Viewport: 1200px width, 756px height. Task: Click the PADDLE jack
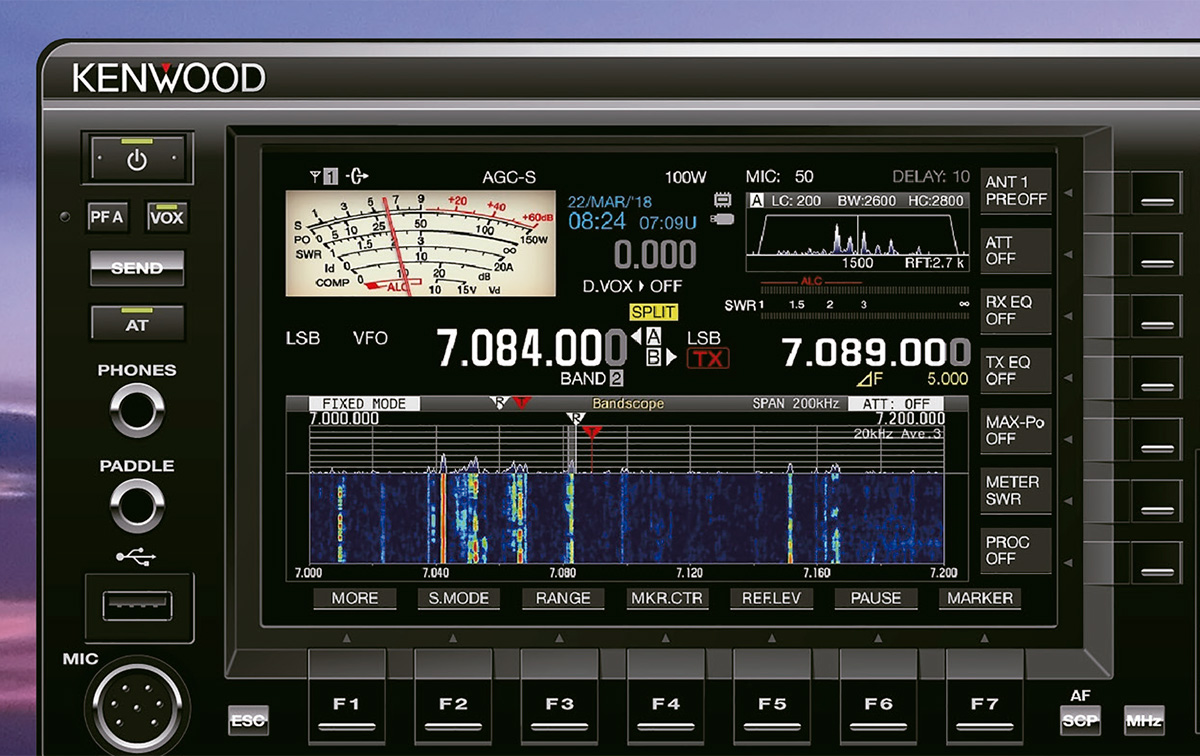[x=137, y=505]
